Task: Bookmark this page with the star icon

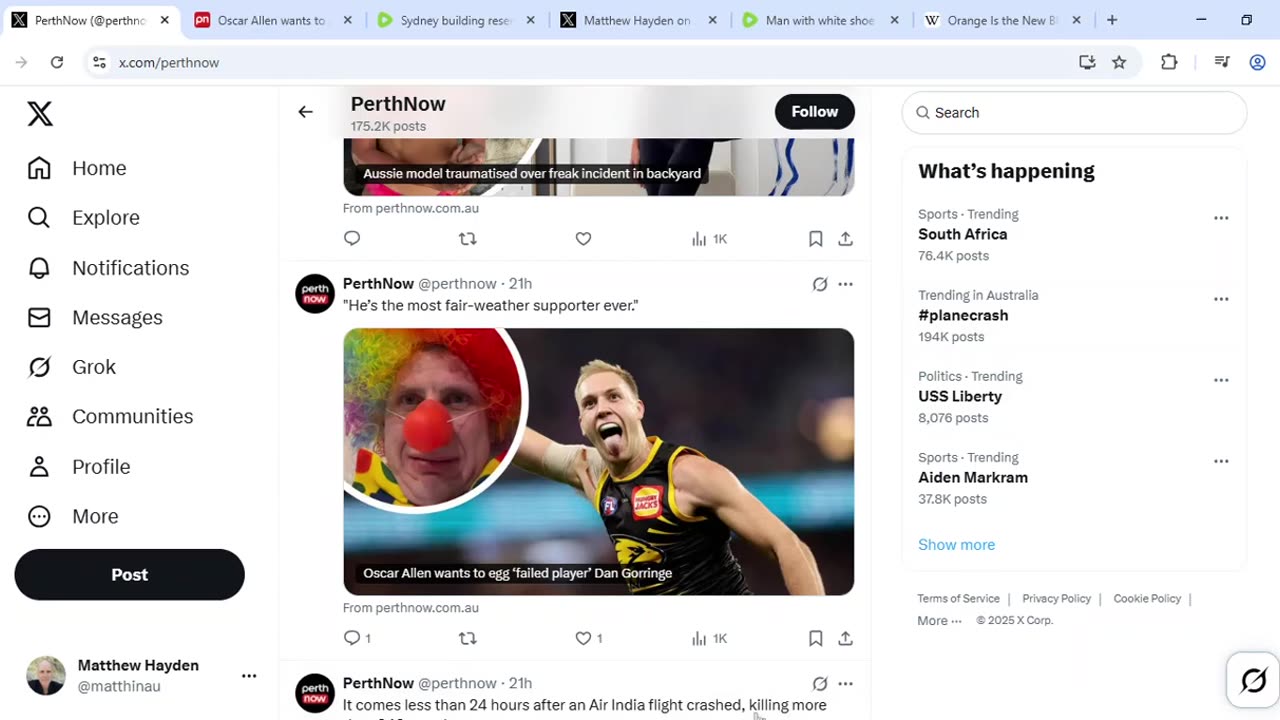Action: click(x=1119, y=62)
